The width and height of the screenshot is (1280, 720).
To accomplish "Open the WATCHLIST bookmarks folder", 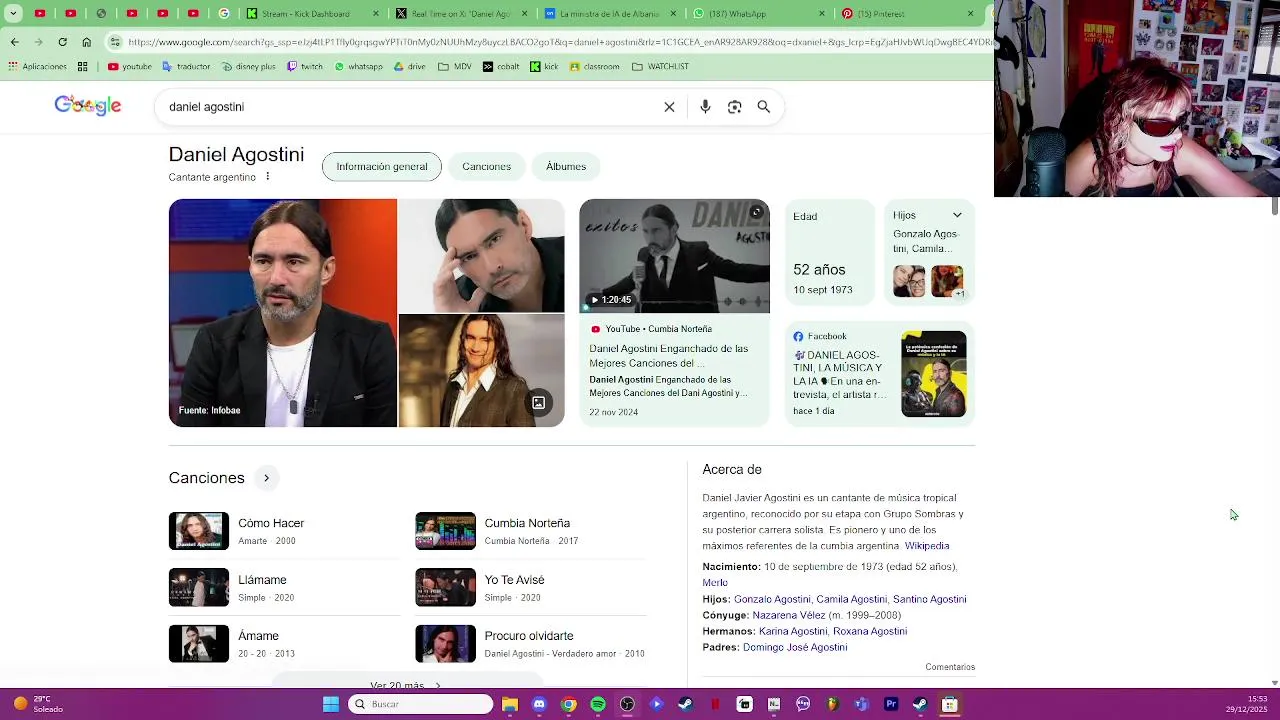I will pos(660,67).
